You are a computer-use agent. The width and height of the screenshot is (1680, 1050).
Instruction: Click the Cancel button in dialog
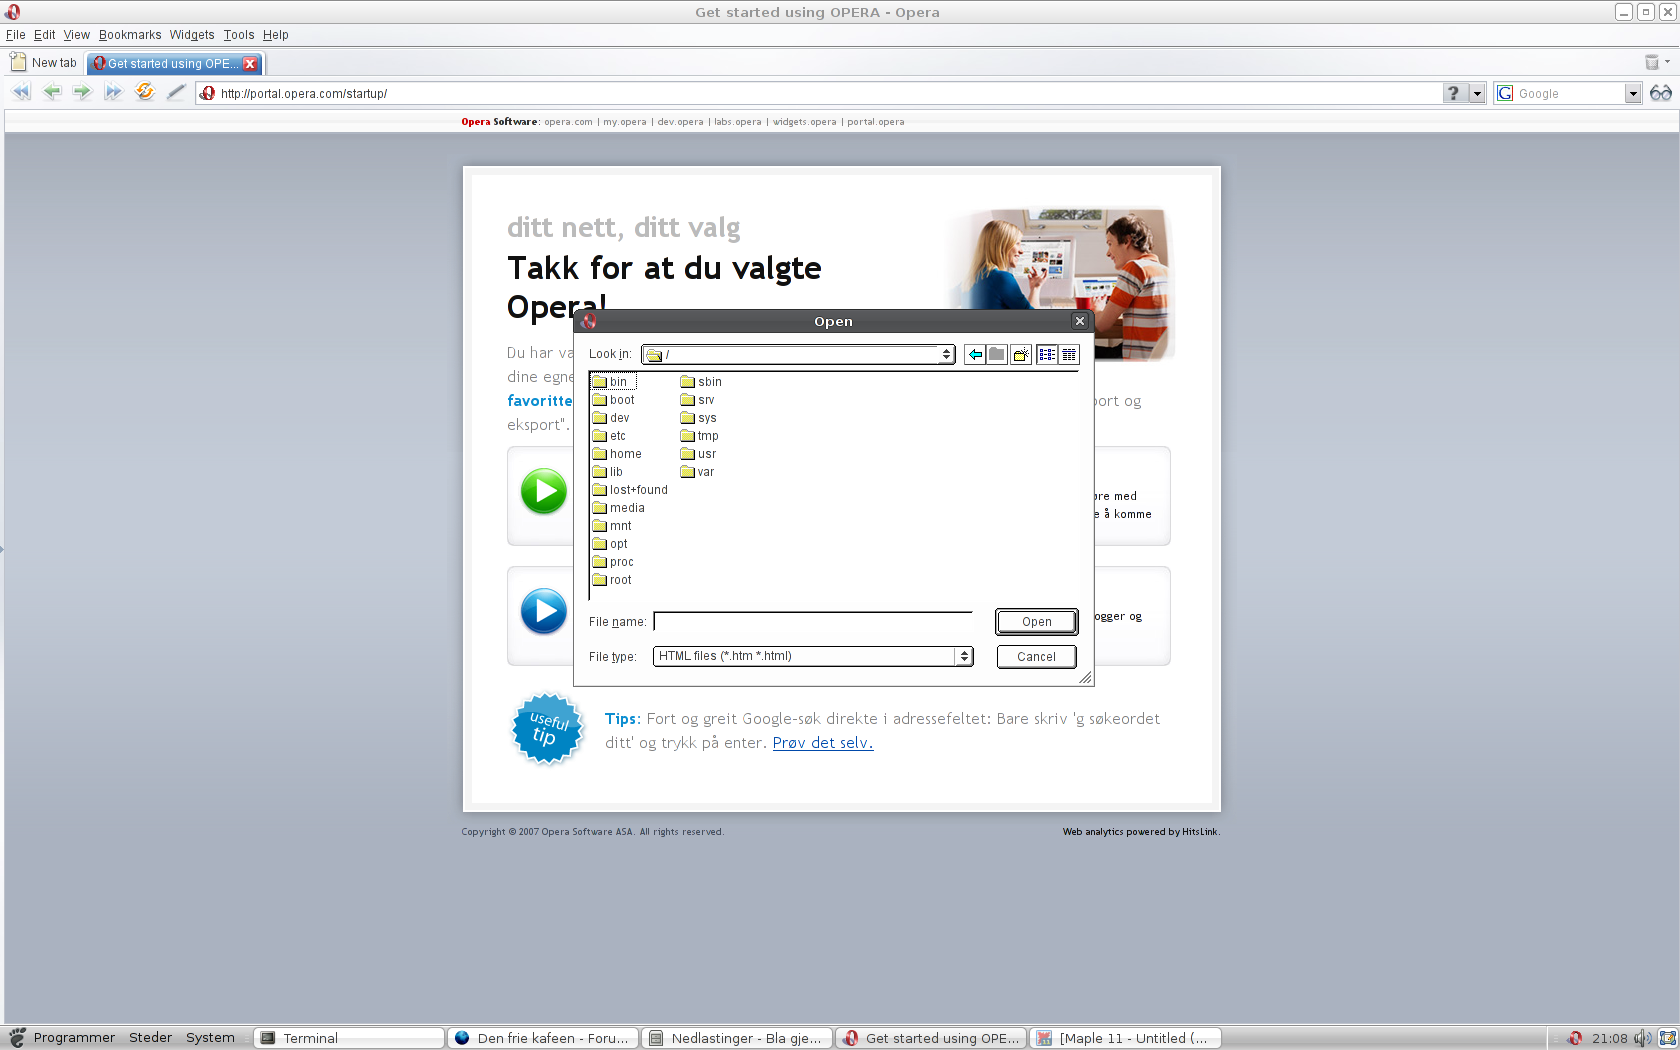coord(1036,656)
